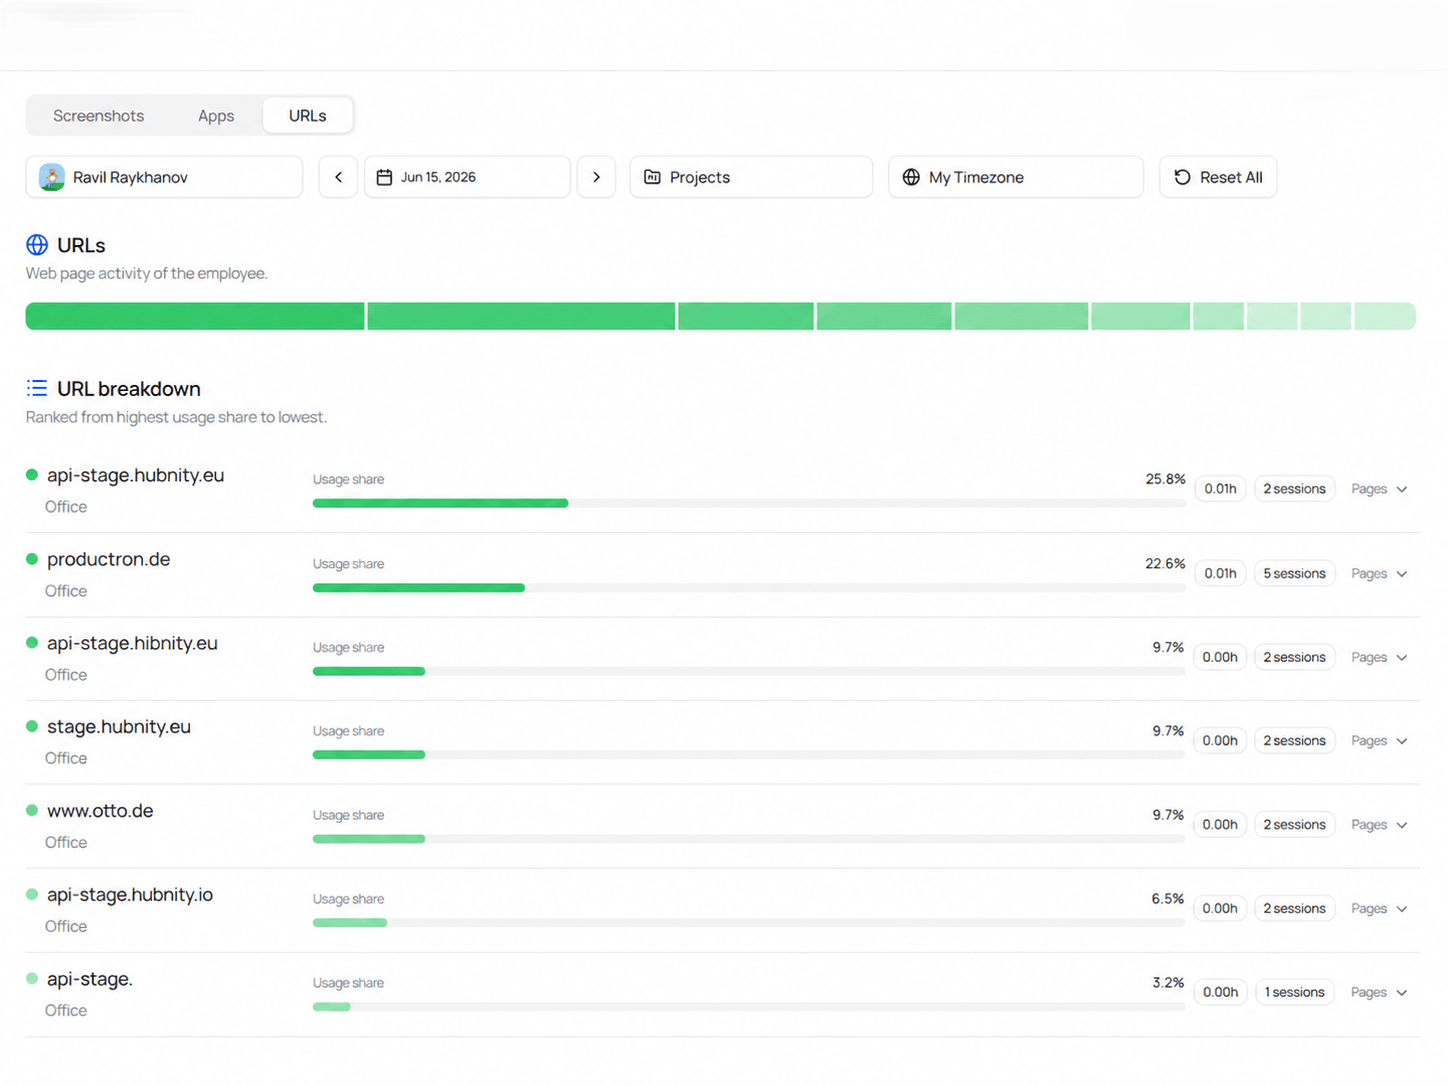This screenshot has width=1448, height=1086.
Task: Go to the previous day arrow
Action: click(x=338, y=177)
